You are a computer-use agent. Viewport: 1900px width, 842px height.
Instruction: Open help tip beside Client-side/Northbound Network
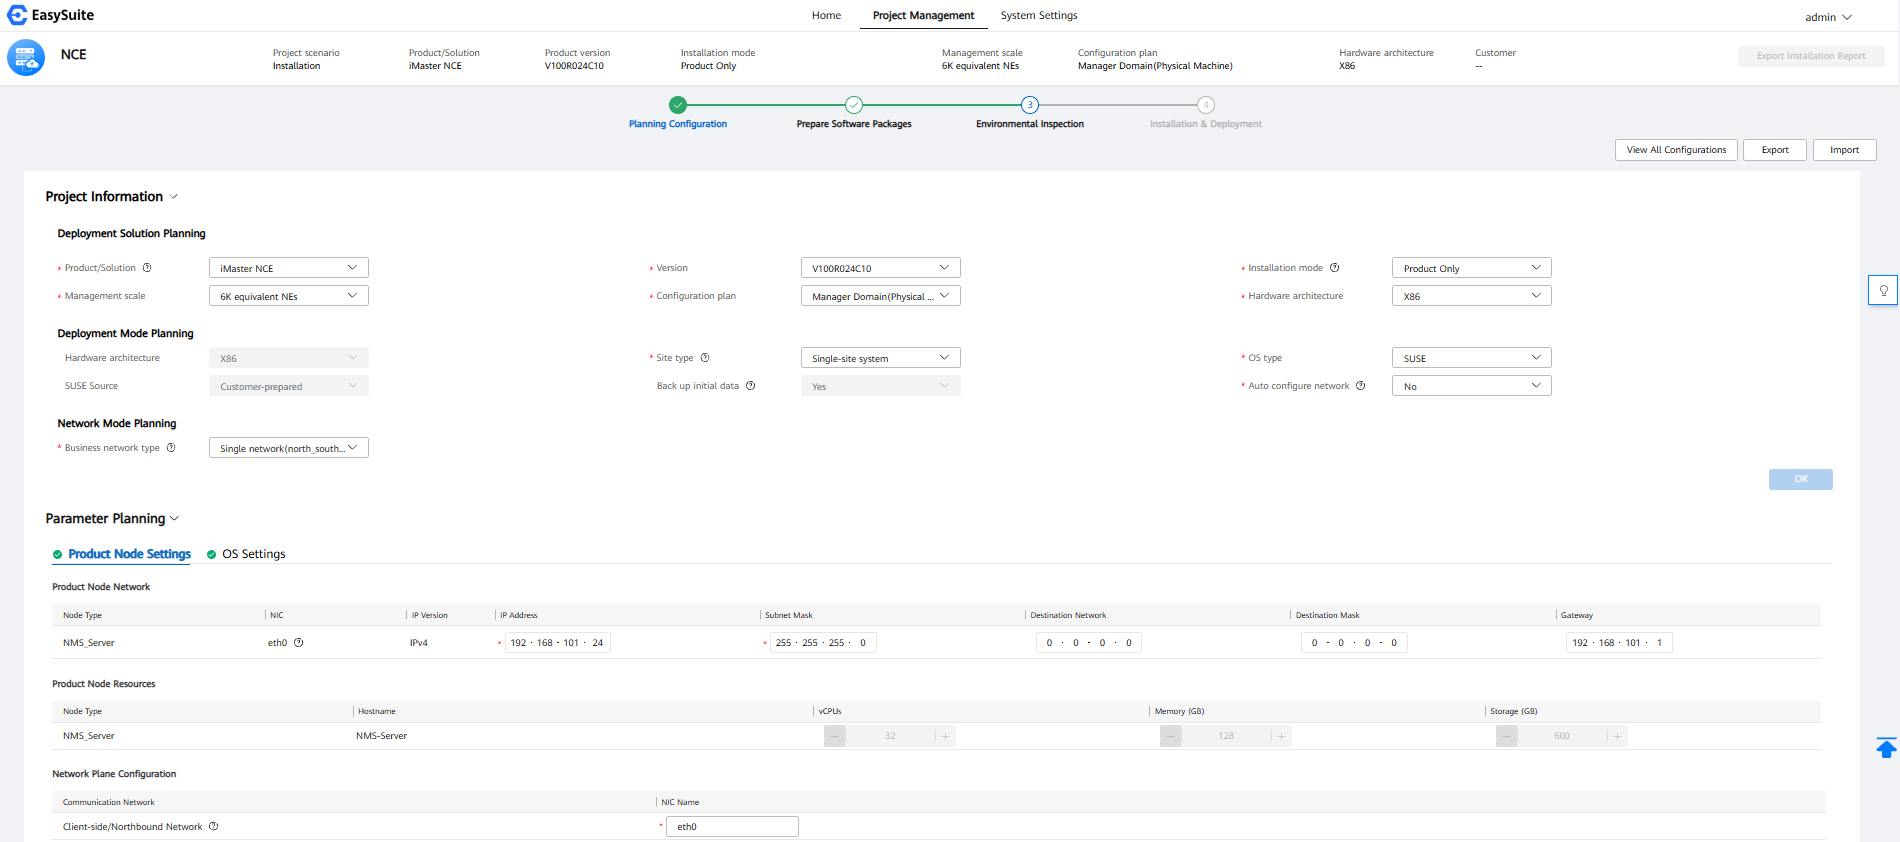[213, 827]
